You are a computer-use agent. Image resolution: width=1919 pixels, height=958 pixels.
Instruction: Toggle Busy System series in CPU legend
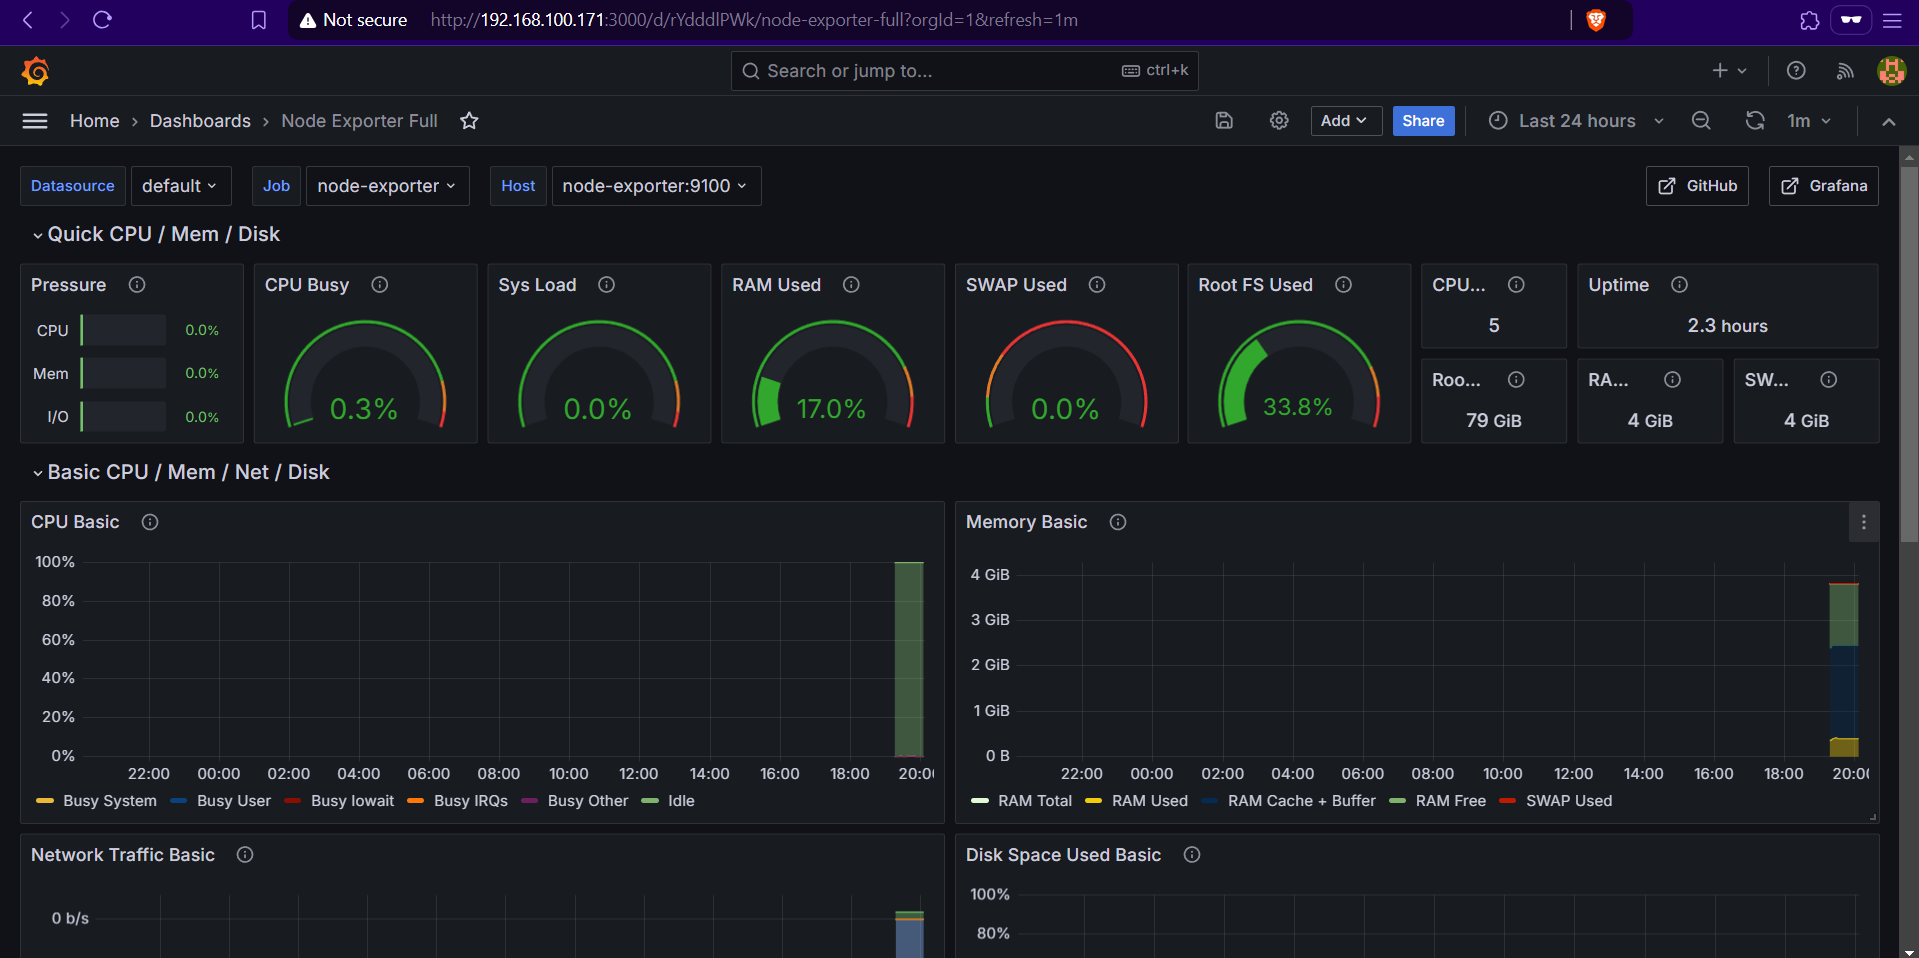coord(109,801)
